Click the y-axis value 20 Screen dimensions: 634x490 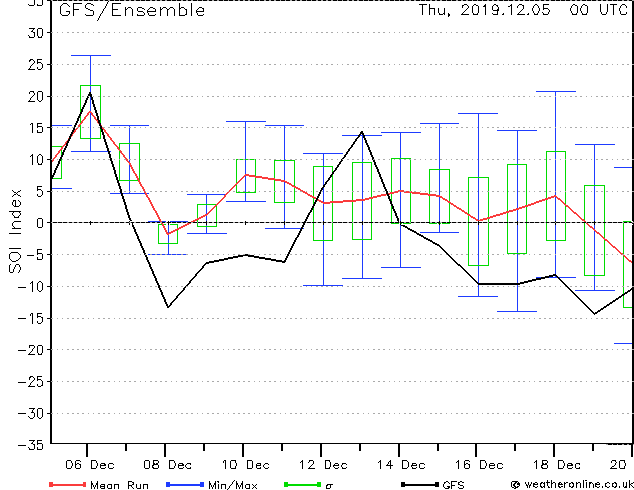[x=34, y=96]
